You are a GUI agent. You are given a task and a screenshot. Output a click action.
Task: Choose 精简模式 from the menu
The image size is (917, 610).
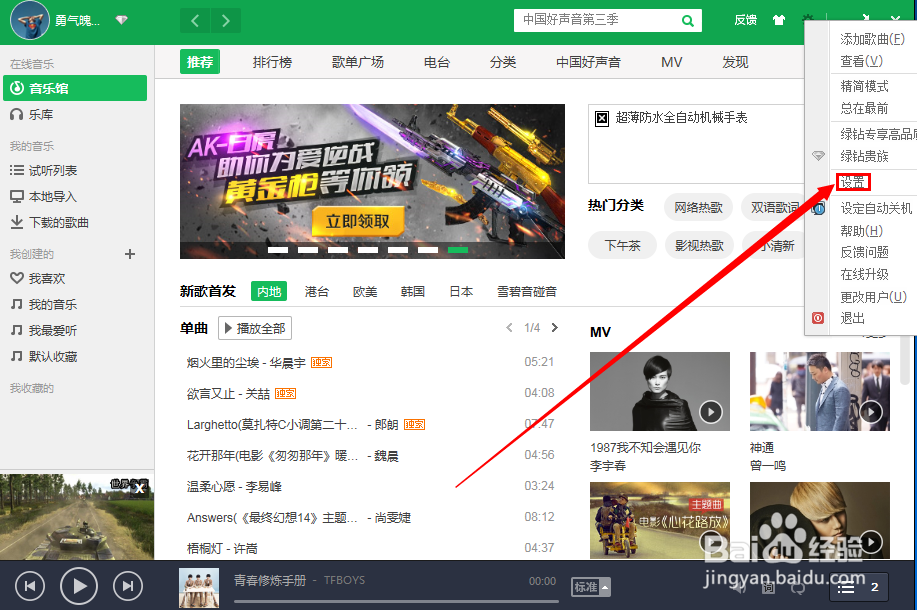click(864, 87)
